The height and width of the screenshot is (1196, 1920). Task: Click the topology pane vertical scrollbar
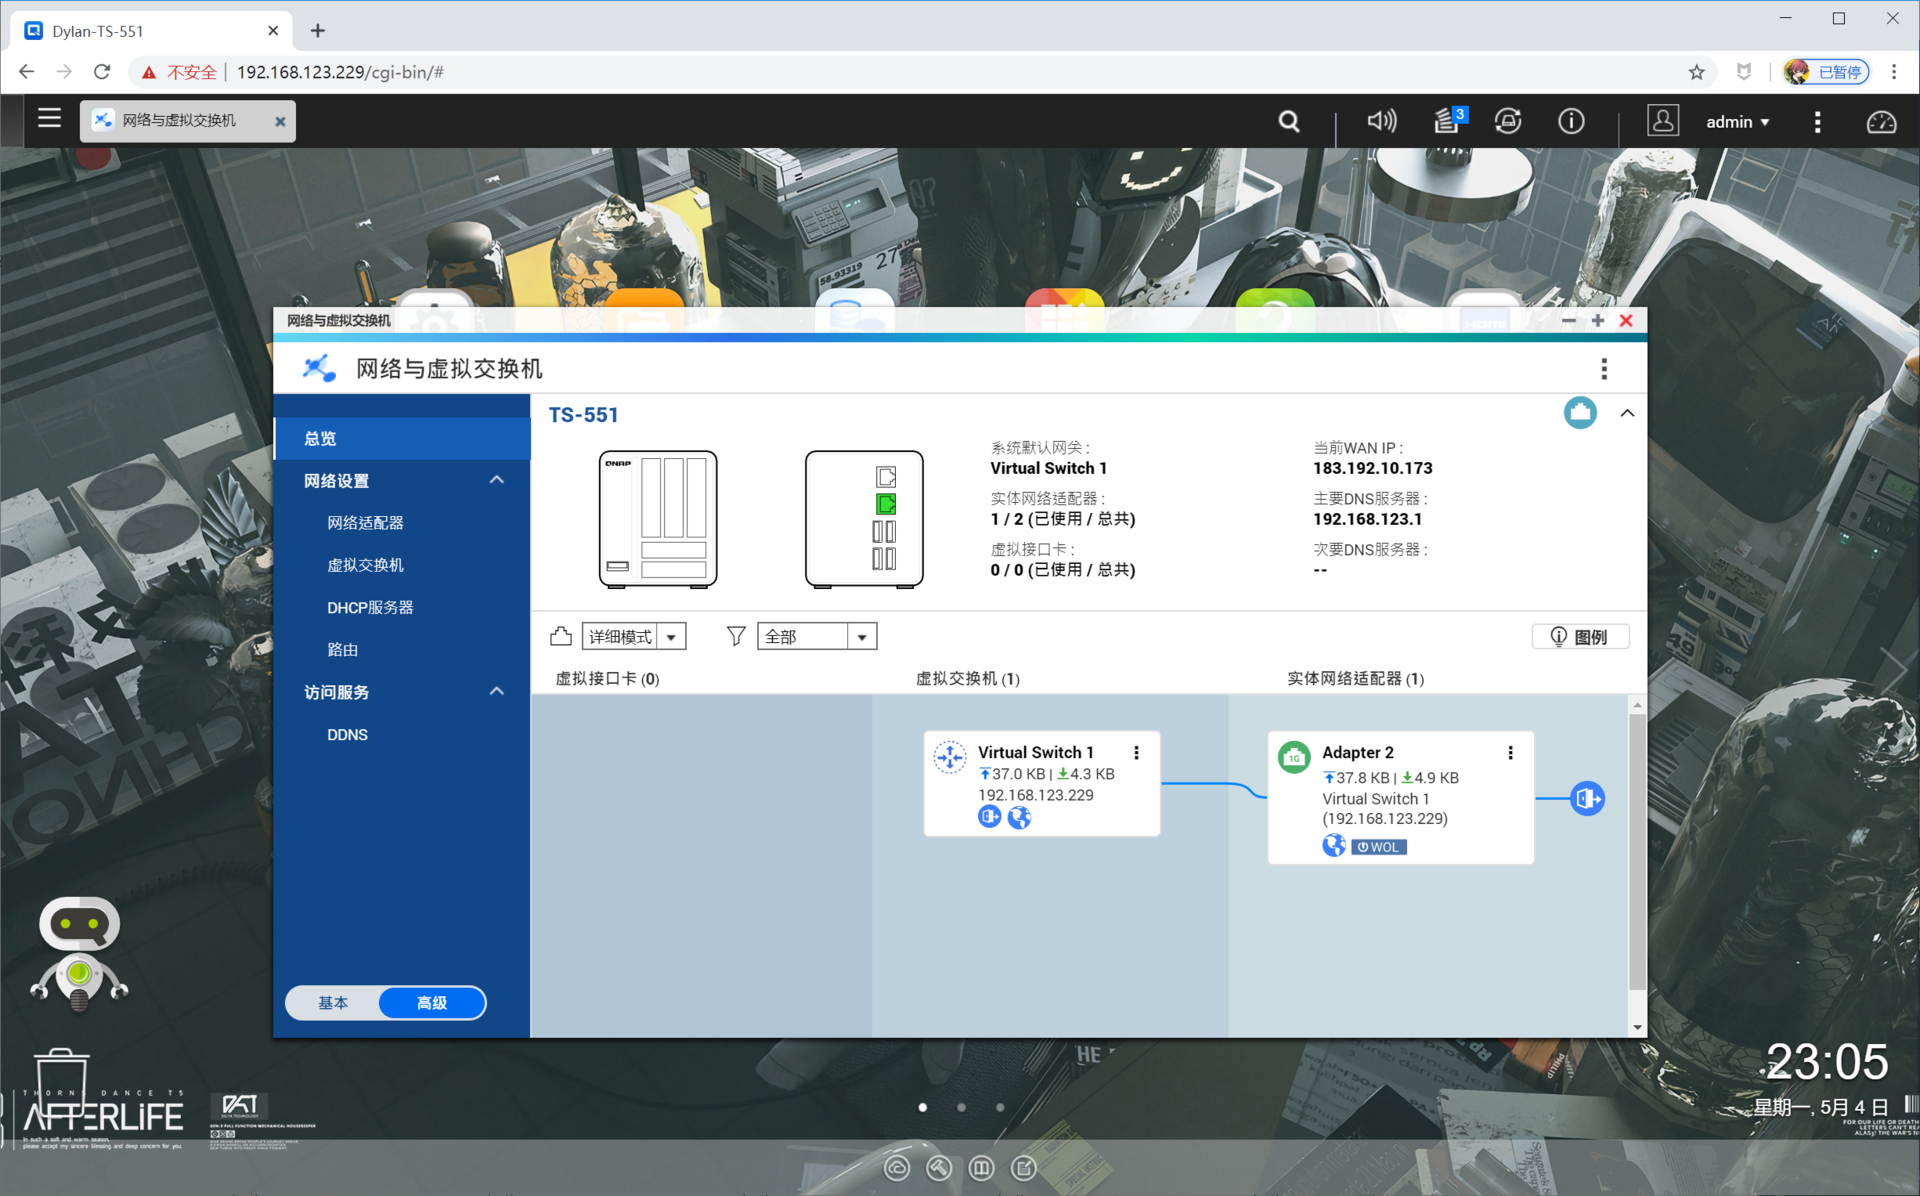coord(1637,850)
